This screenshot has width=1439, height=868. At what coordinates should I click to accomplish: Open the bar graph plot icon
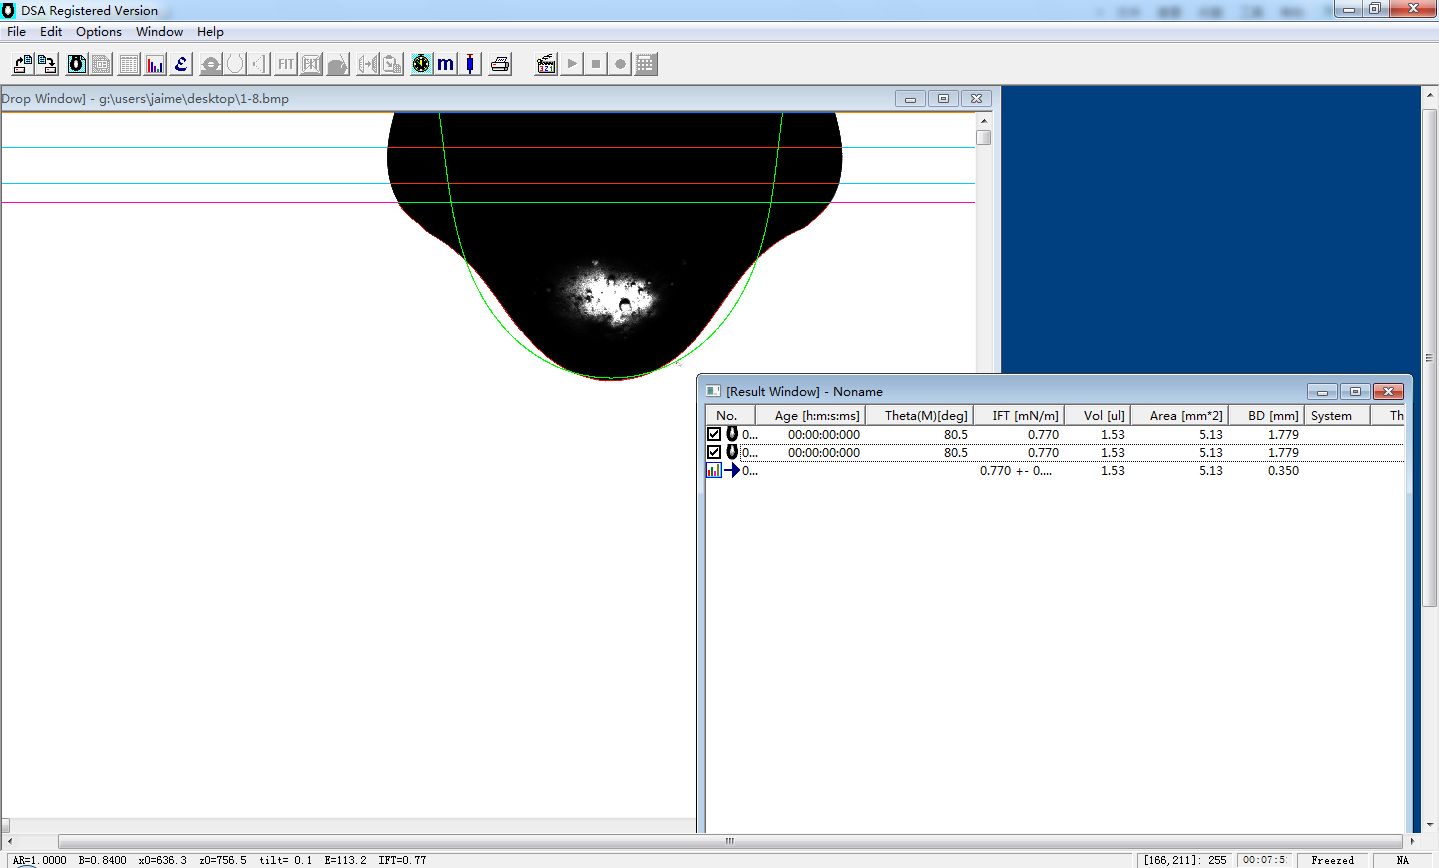(154, 63)
